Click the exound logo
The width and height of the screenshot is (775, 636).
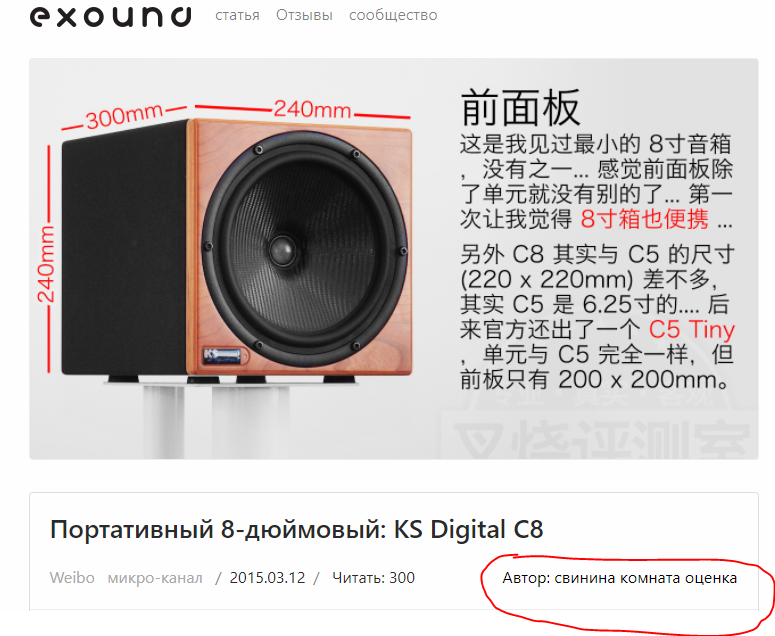[x=110, y=16]
